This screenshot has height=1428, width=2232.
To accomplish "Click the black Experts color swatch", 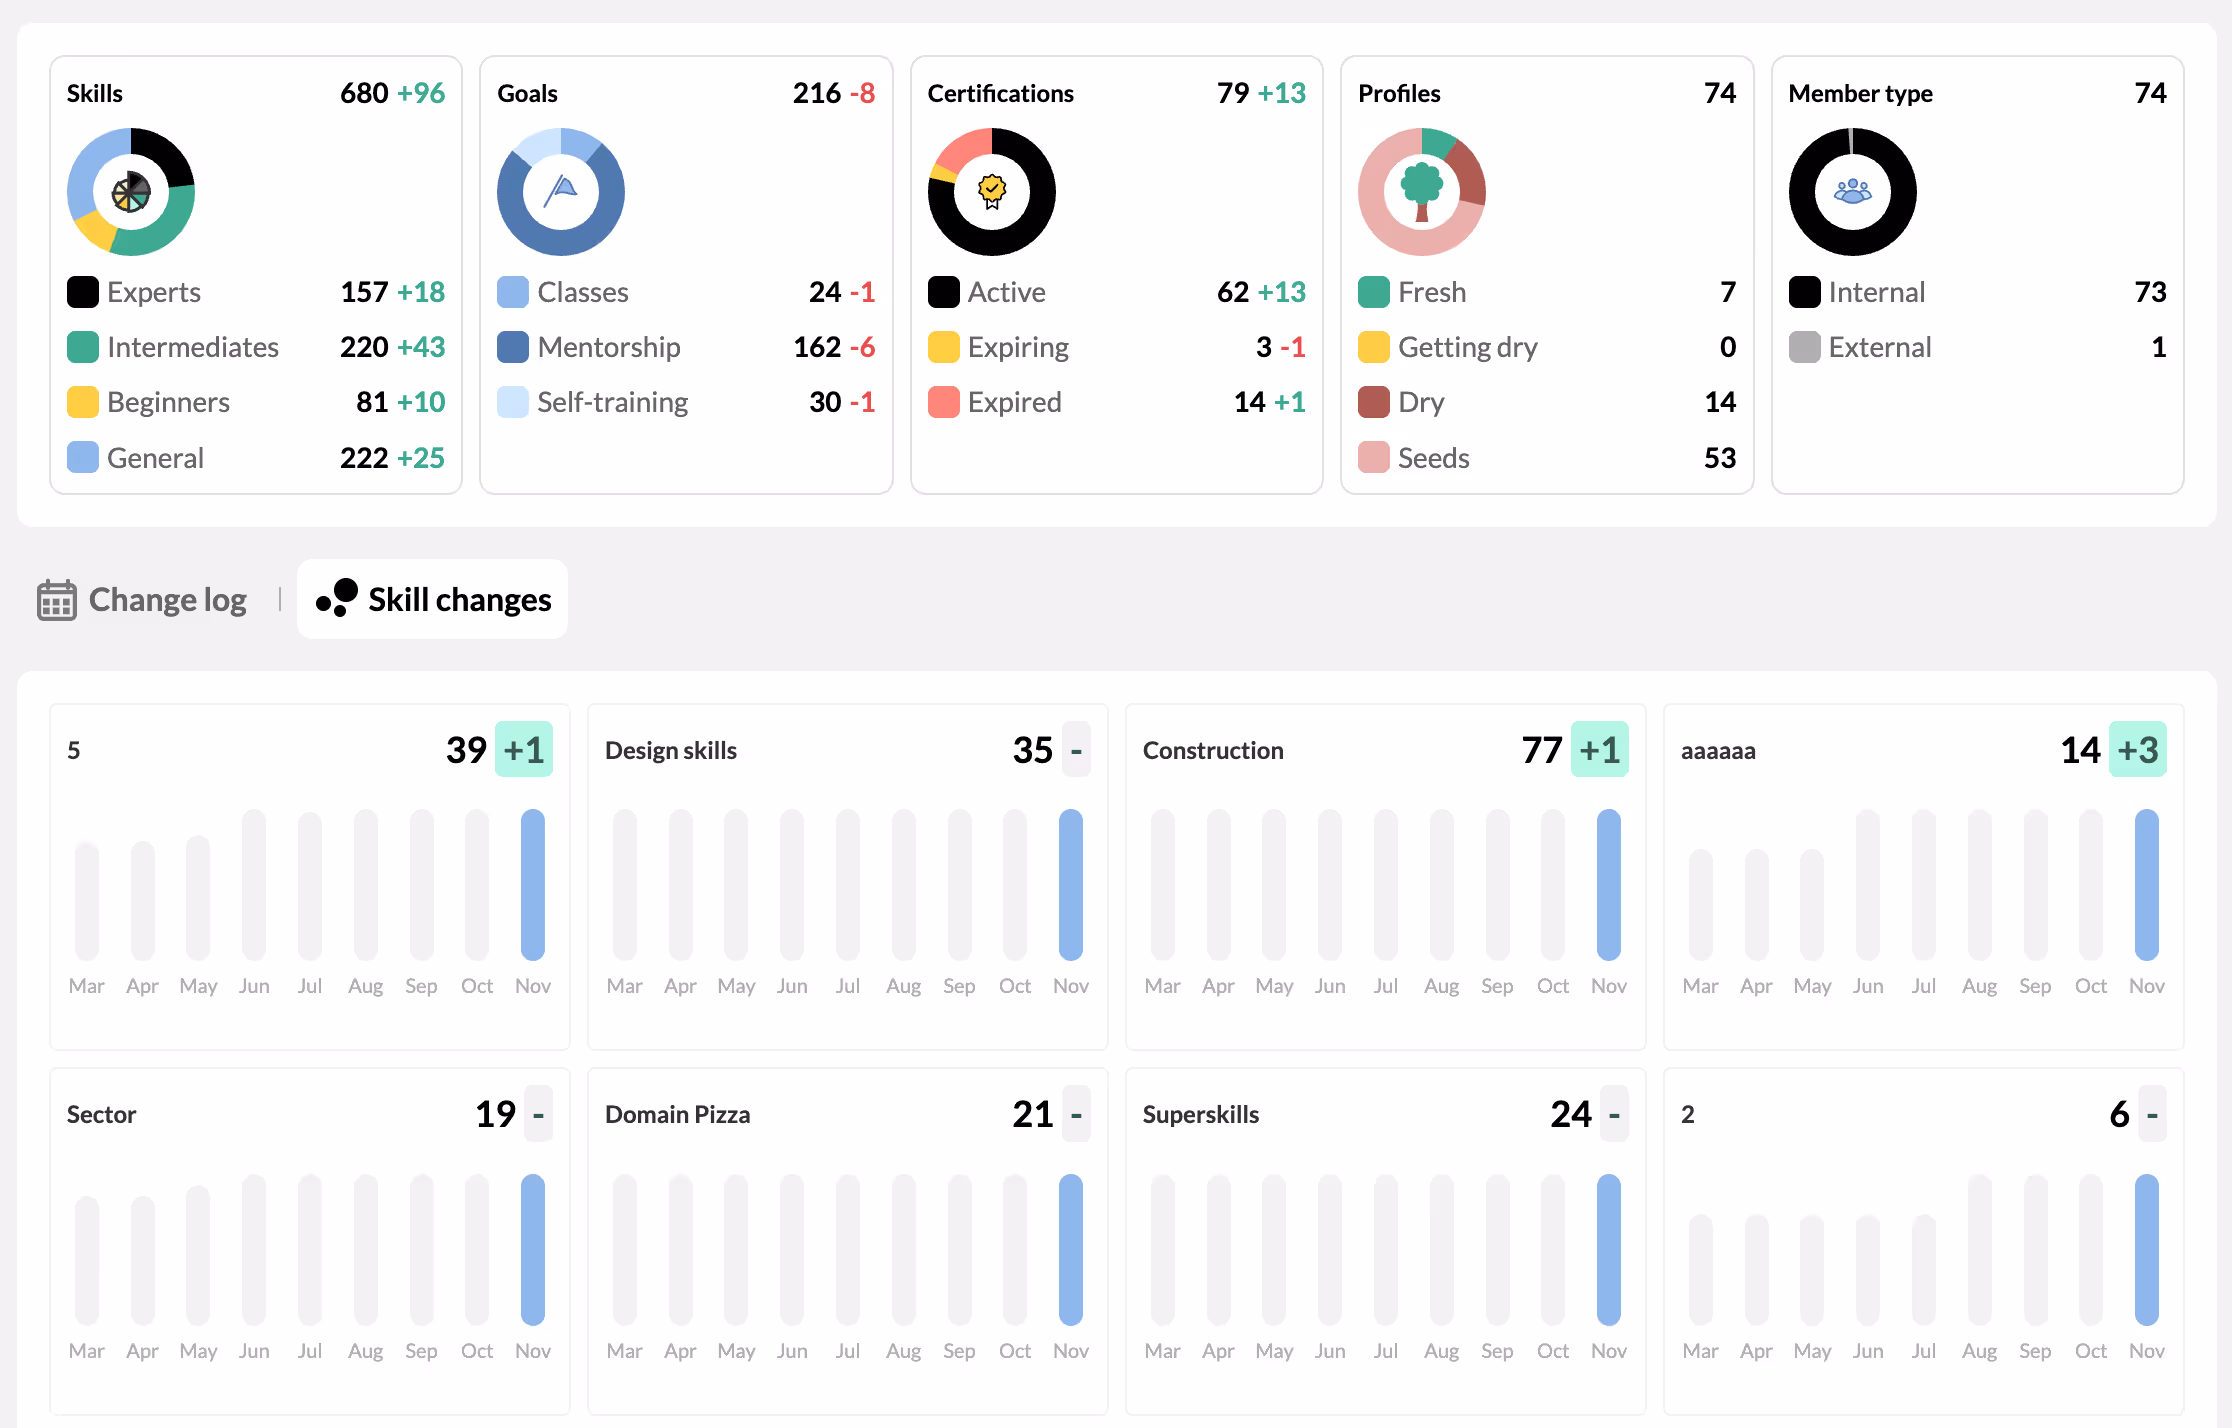I will 83,292.
